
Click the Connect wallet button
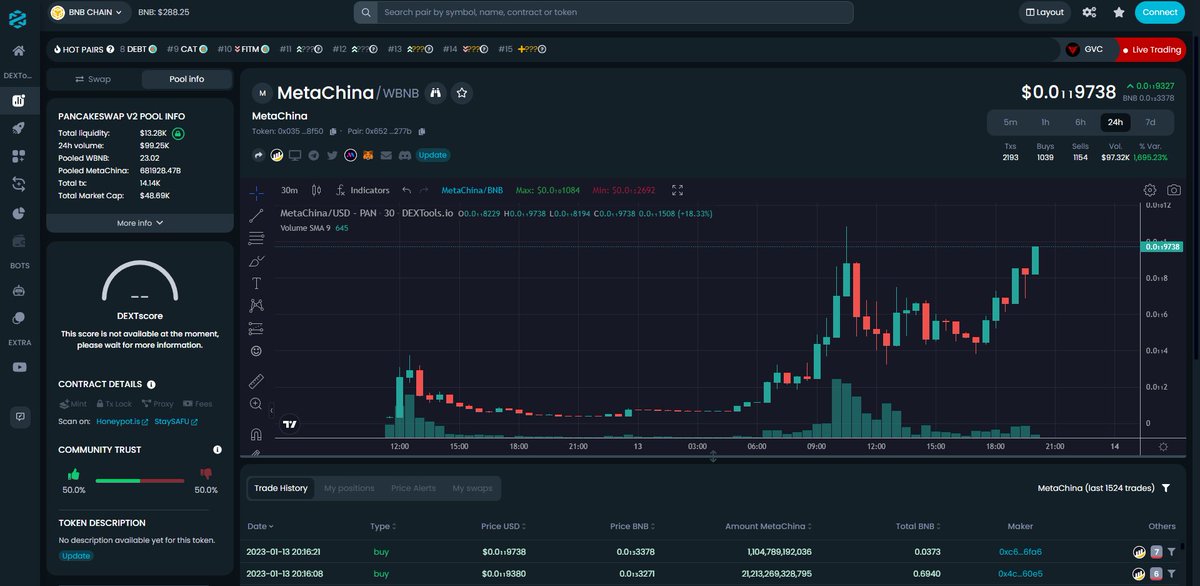point(1160,12)
